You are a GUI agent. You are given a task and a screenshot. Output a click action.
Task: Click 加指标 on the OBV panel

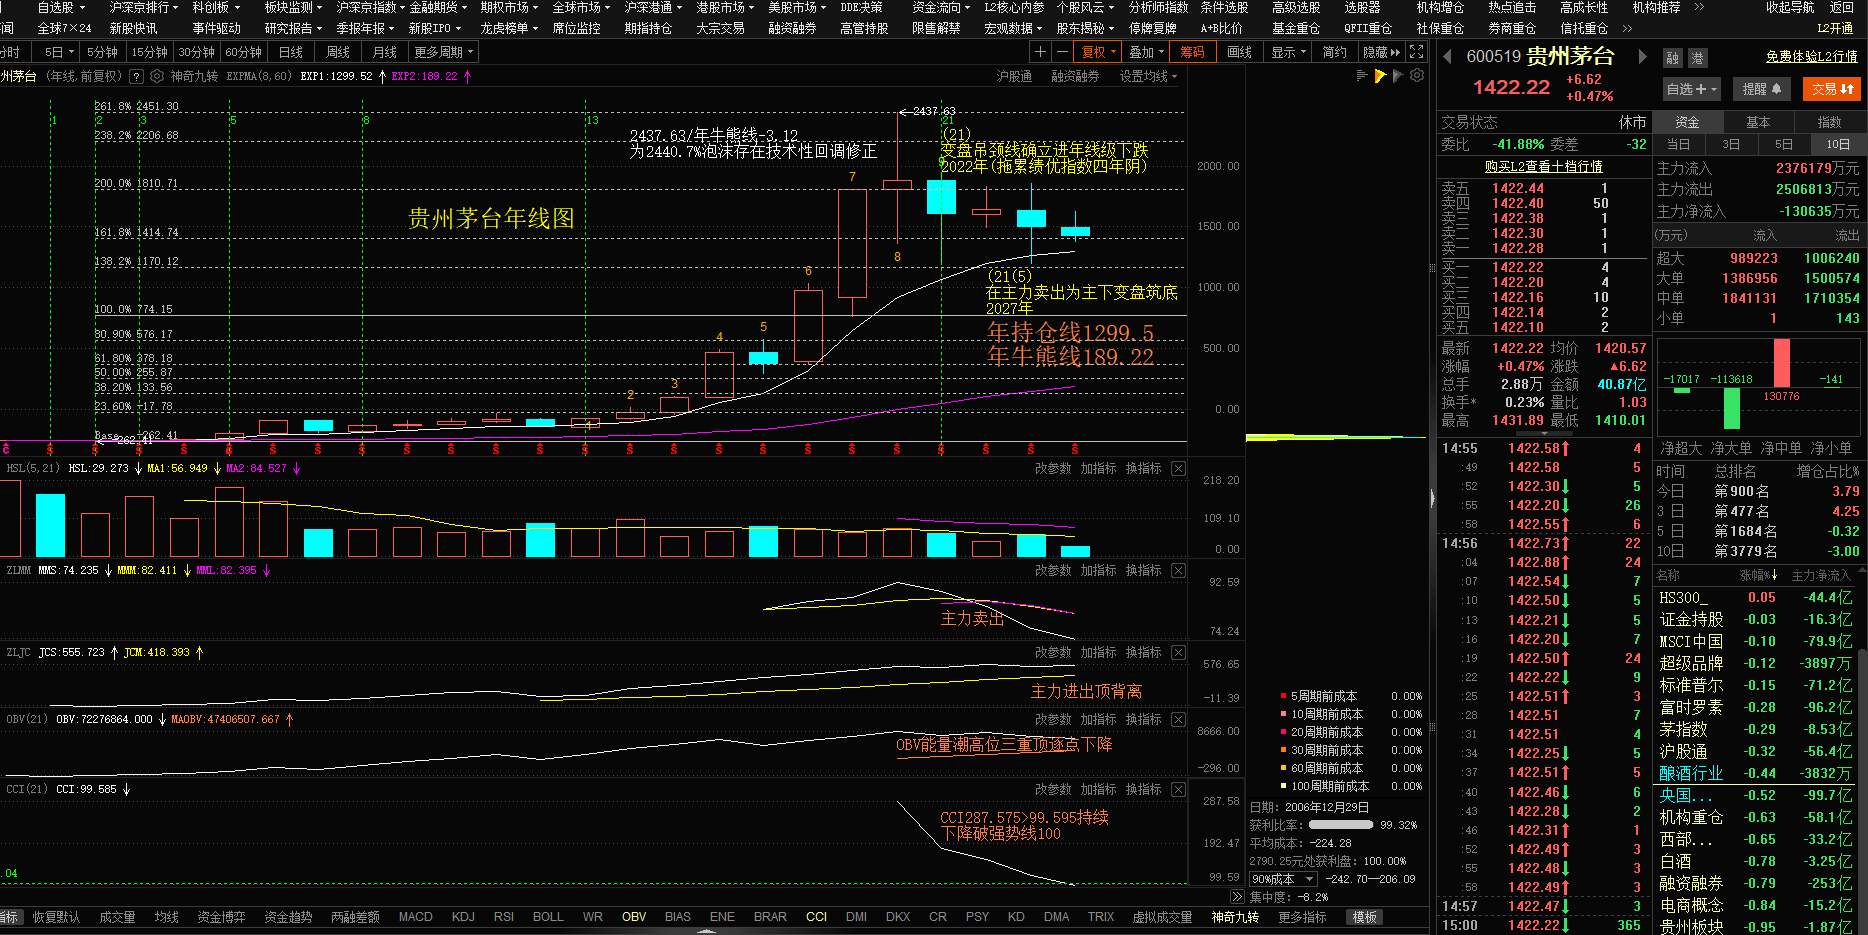[1098, 719]
